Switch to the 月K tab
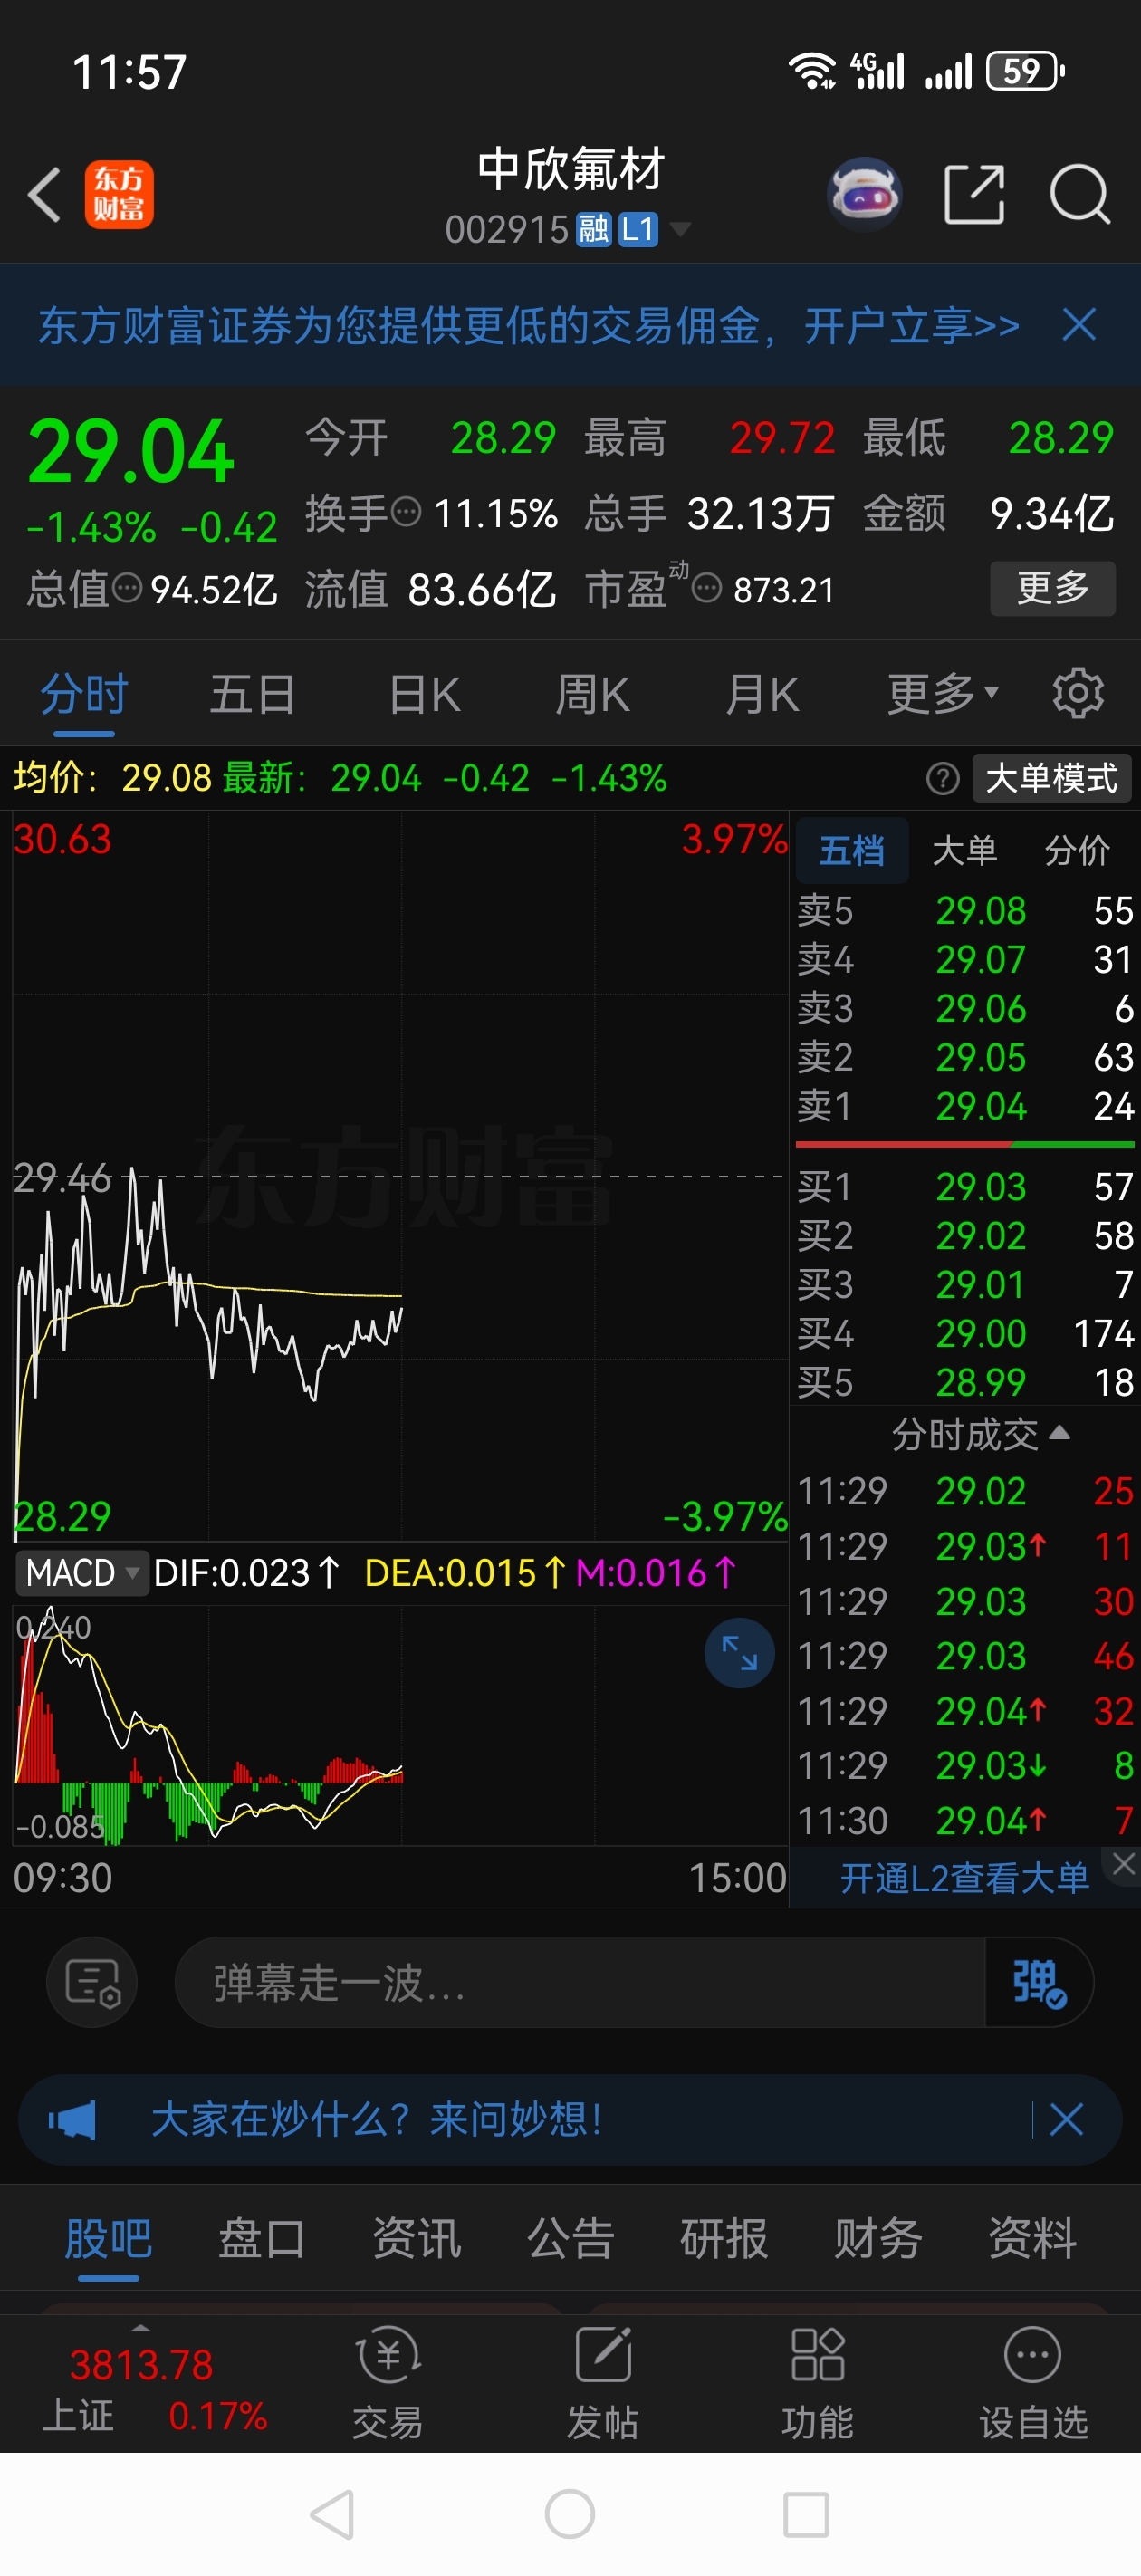The width and height of the screenshot is (1141, 2576). point(762,693)
